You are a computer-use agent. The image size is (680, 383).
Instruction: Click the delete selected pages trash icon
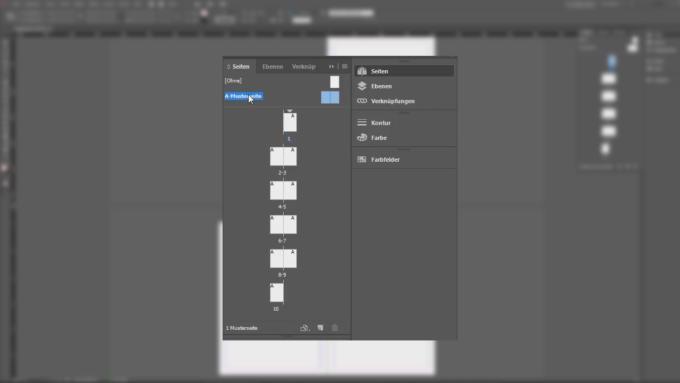click(335, 328)
